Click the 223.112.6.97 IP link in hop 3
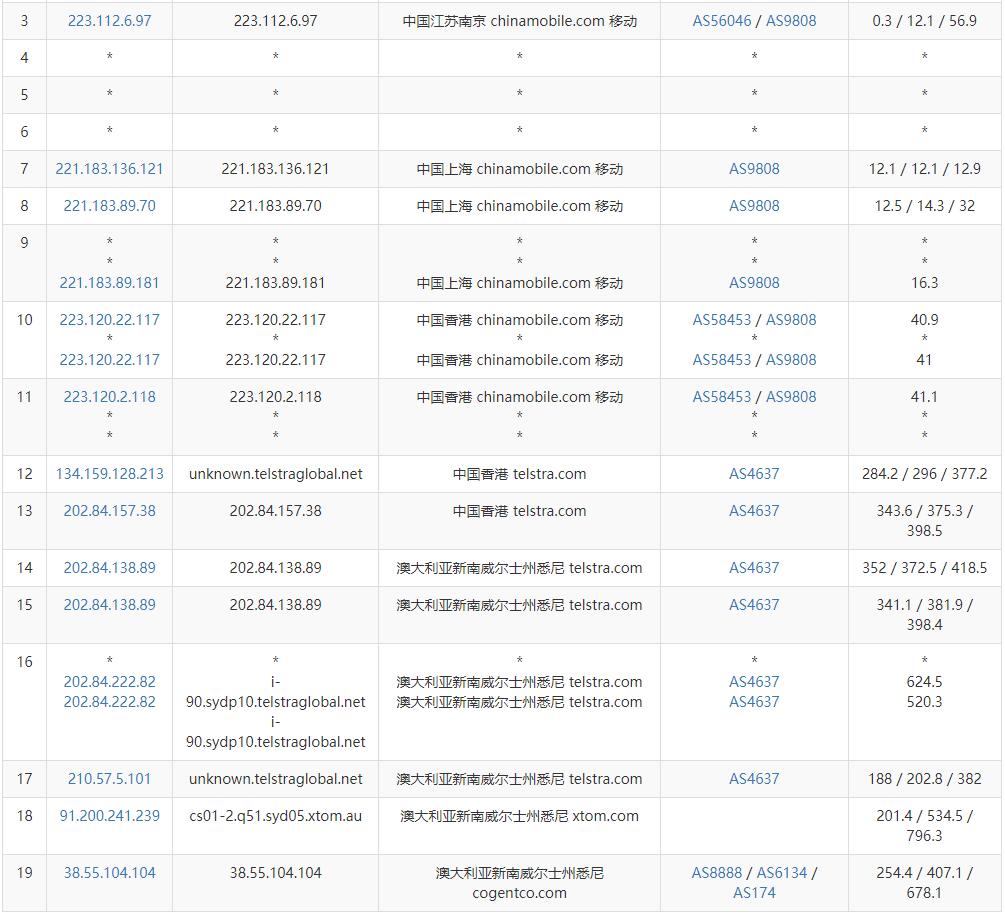1005x914 pixels. 110,21
